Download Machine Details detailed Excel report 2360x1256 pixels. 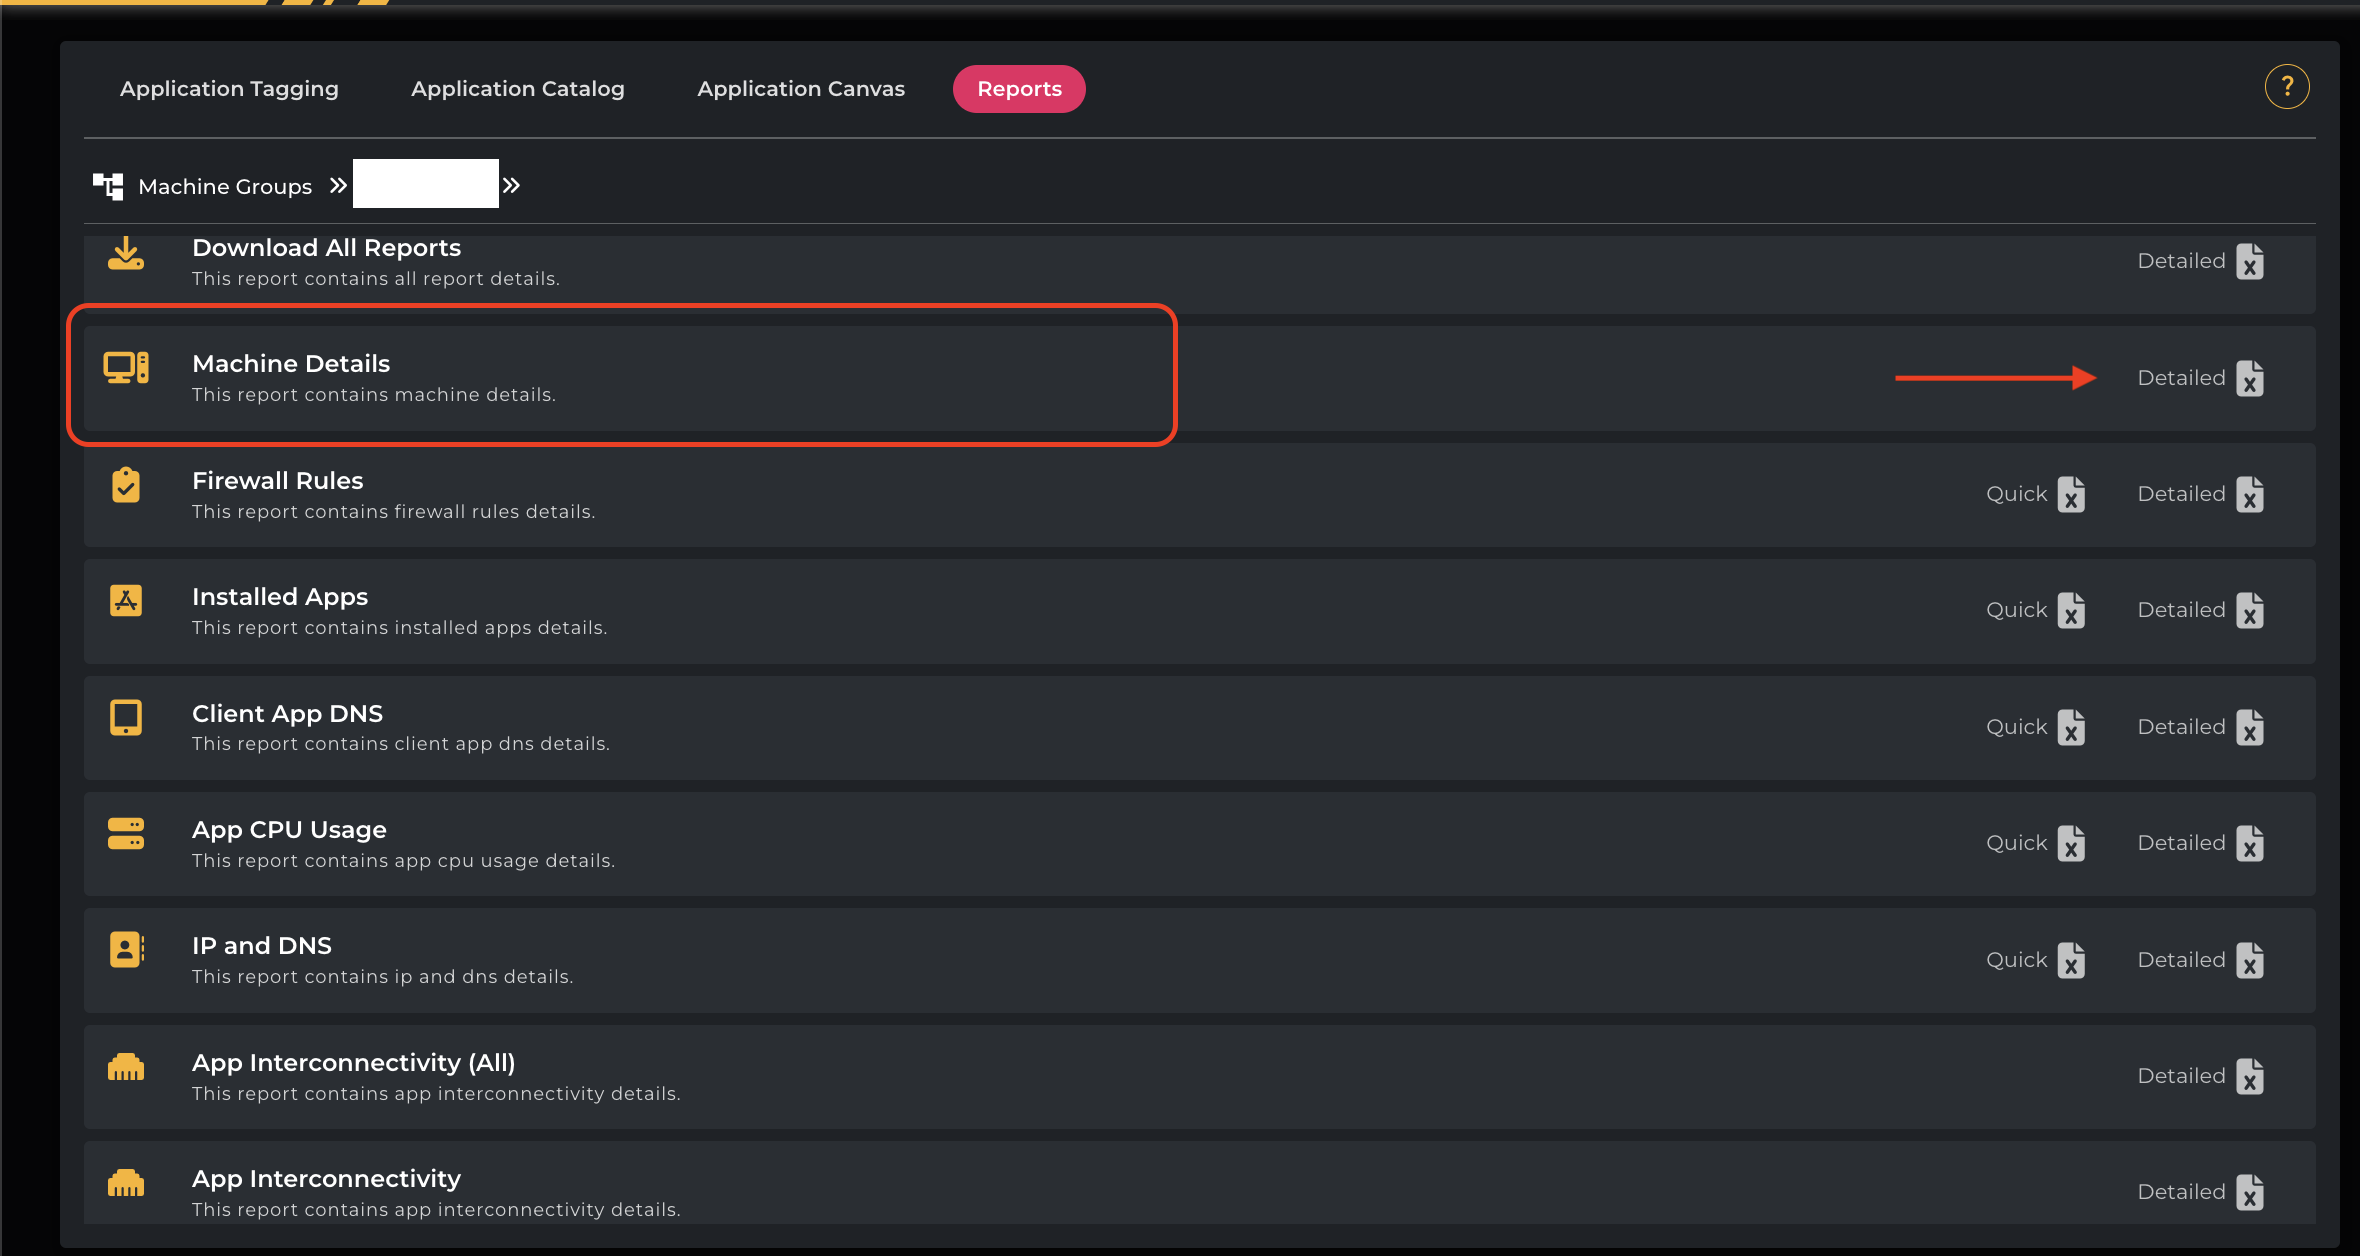[2249, 378]
